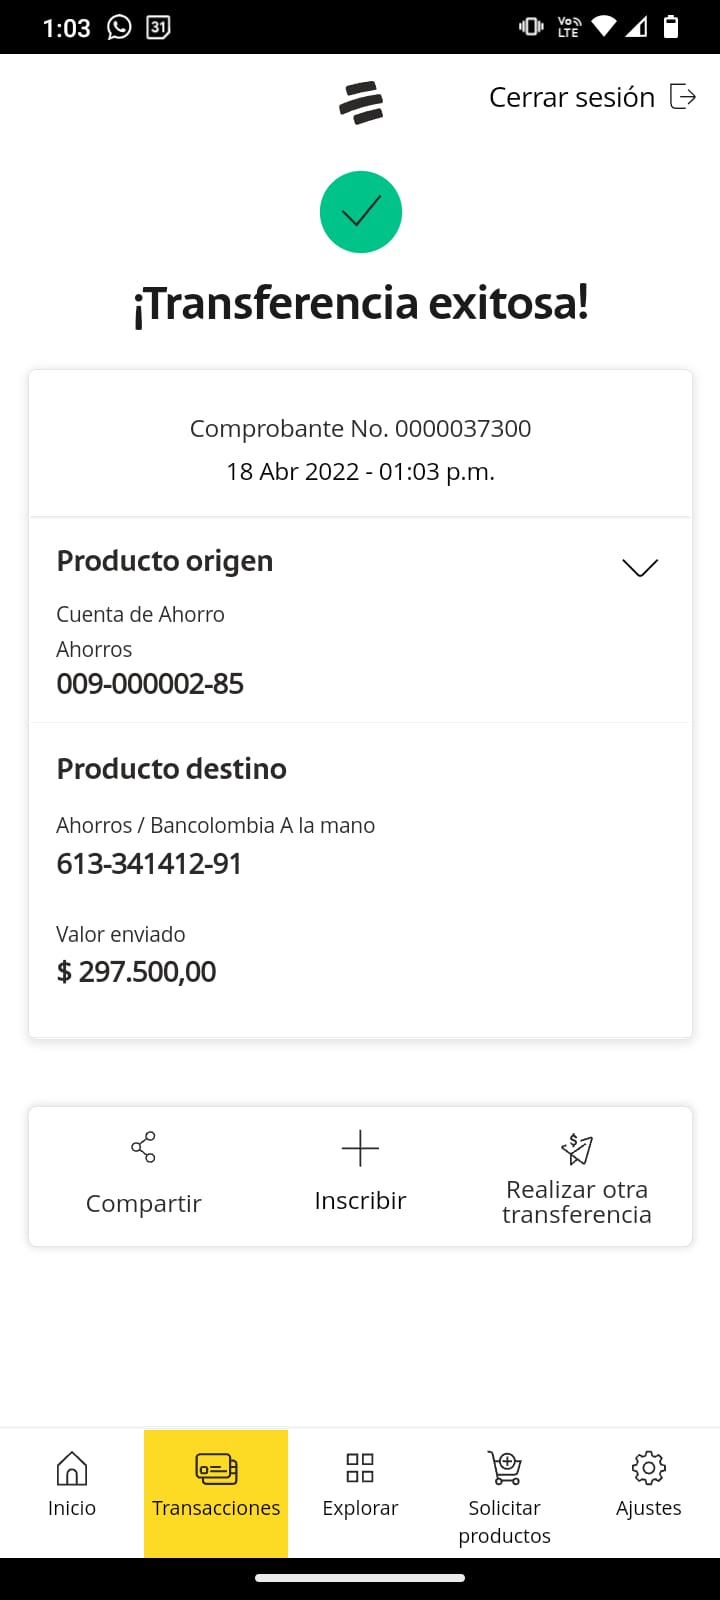
Task: Tap the Inscribir label
Action: pos(360,1201)
